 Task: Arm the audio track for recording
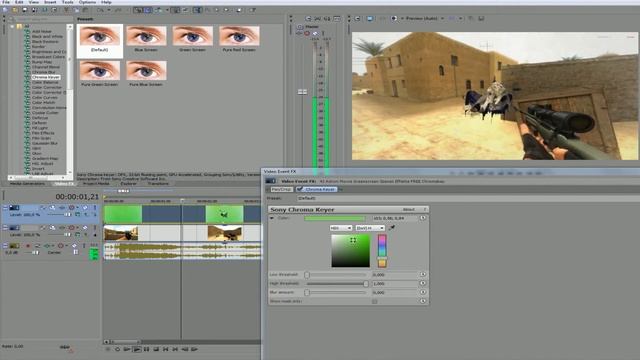click(28, 246)
